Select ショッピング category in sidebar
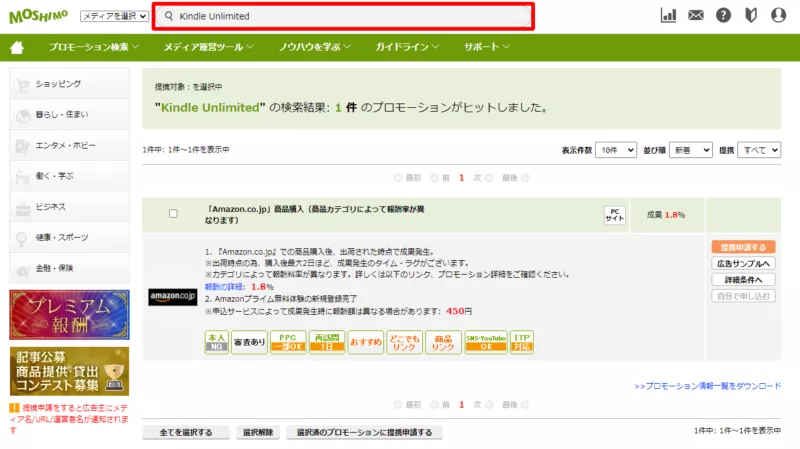The width and height of the screenshot is (800, 449). tap(69, 84)
